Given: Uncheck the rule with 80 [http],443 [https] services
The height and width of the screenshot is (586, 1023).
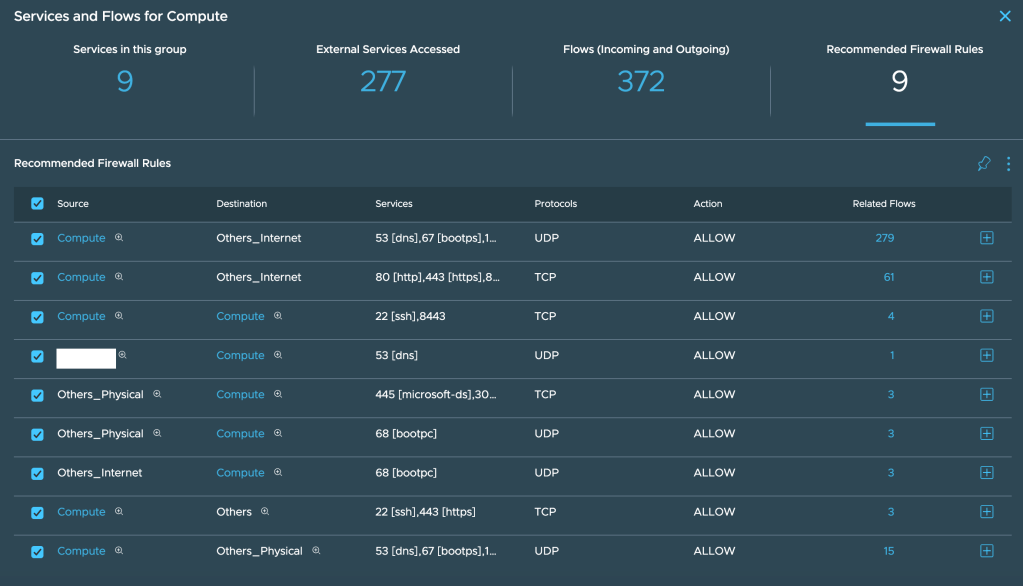Looking at the screenshot, I should (38, 278).
